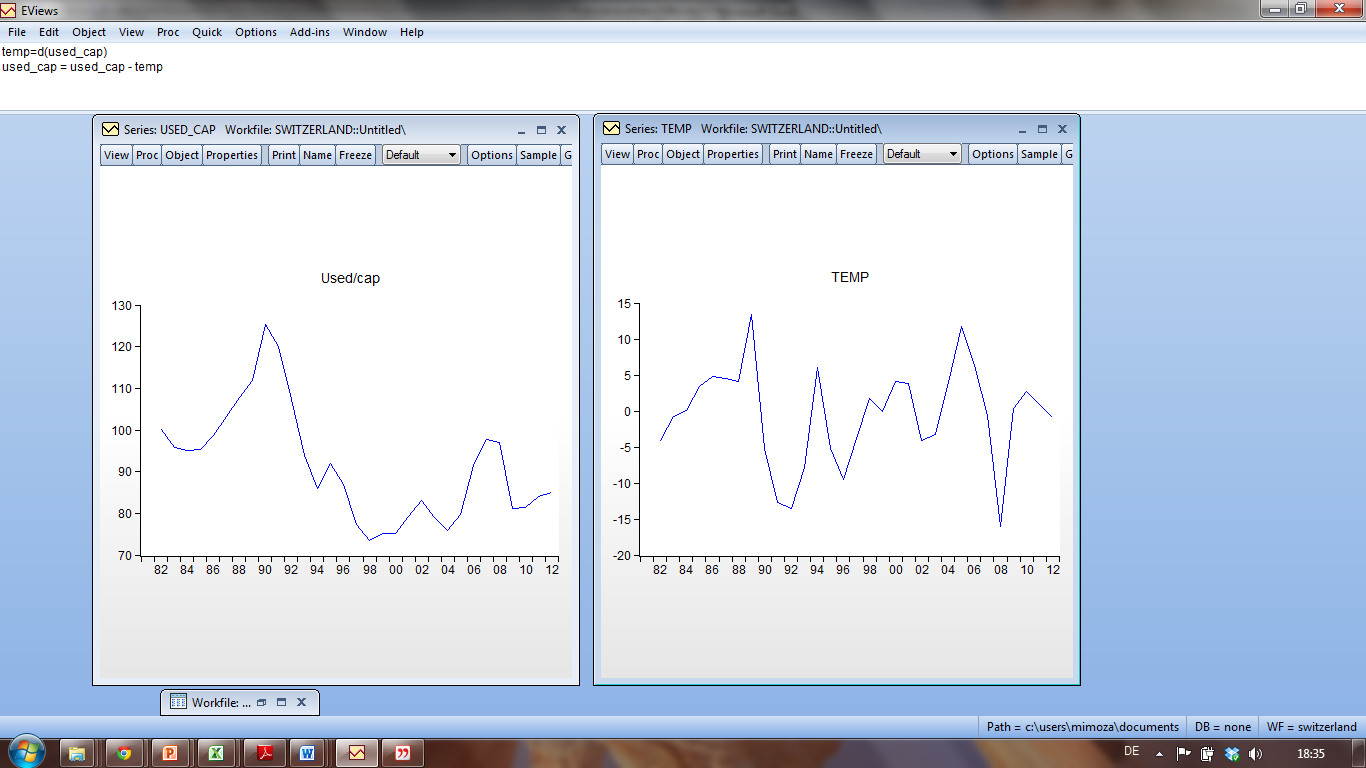Freeze the USED_CAP series graph
Image resolution: width=1366 pixels, height=768 pixels.
coord(355,154)
